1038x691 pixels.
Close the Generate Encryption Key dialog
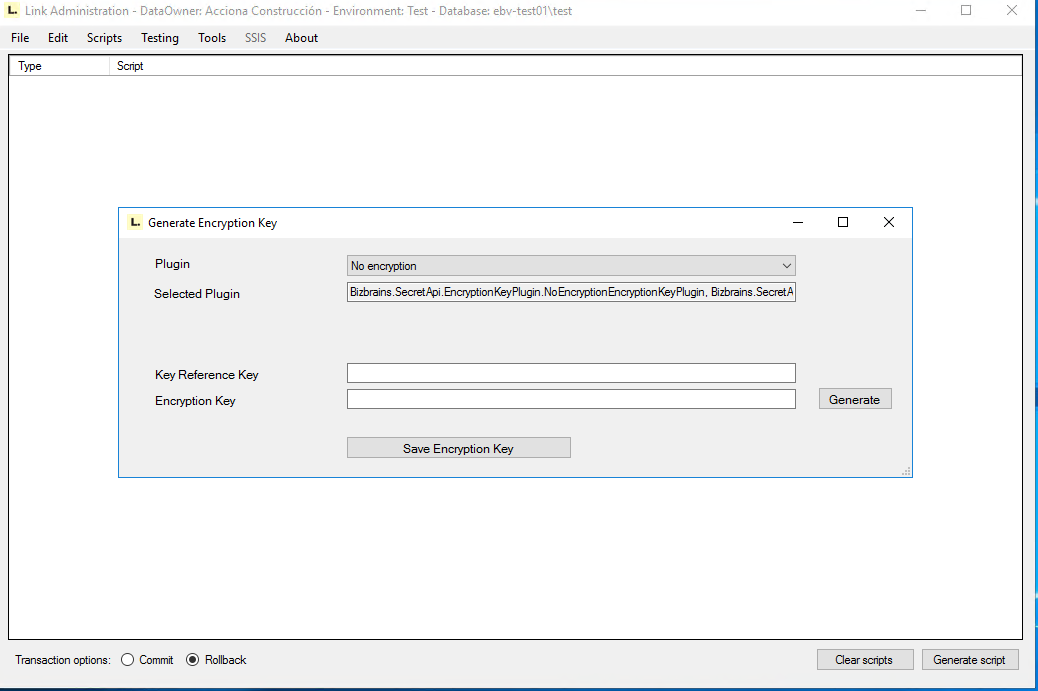coord(888,223)
